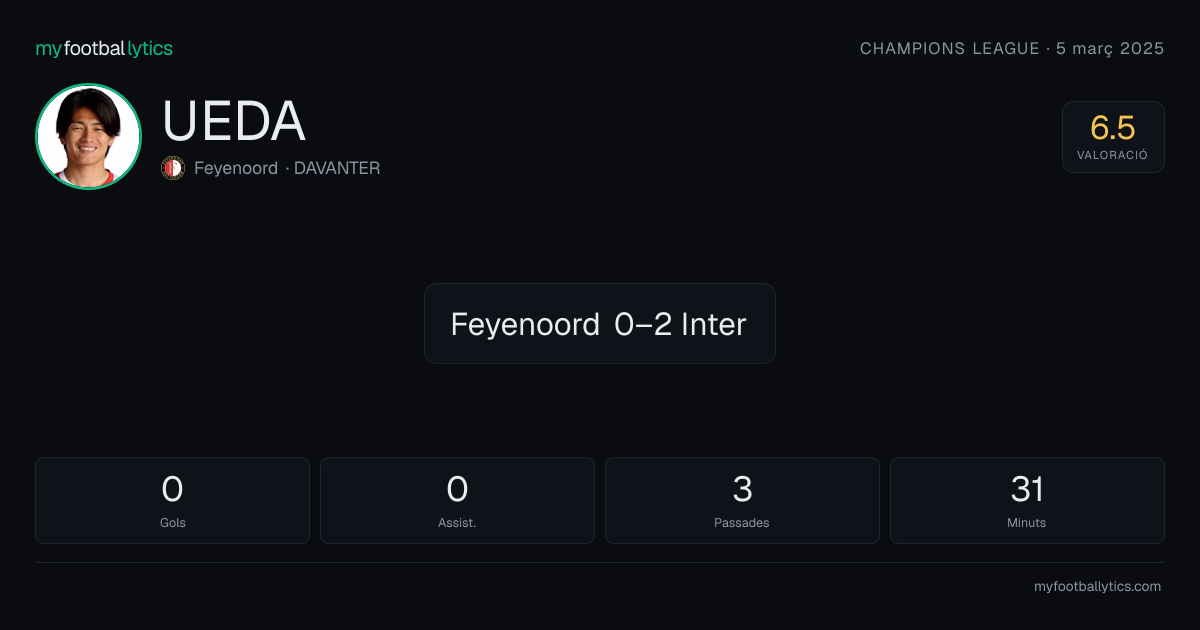
Task: Open the myfootballytics.com footer link
Action: coord(1097,587)
